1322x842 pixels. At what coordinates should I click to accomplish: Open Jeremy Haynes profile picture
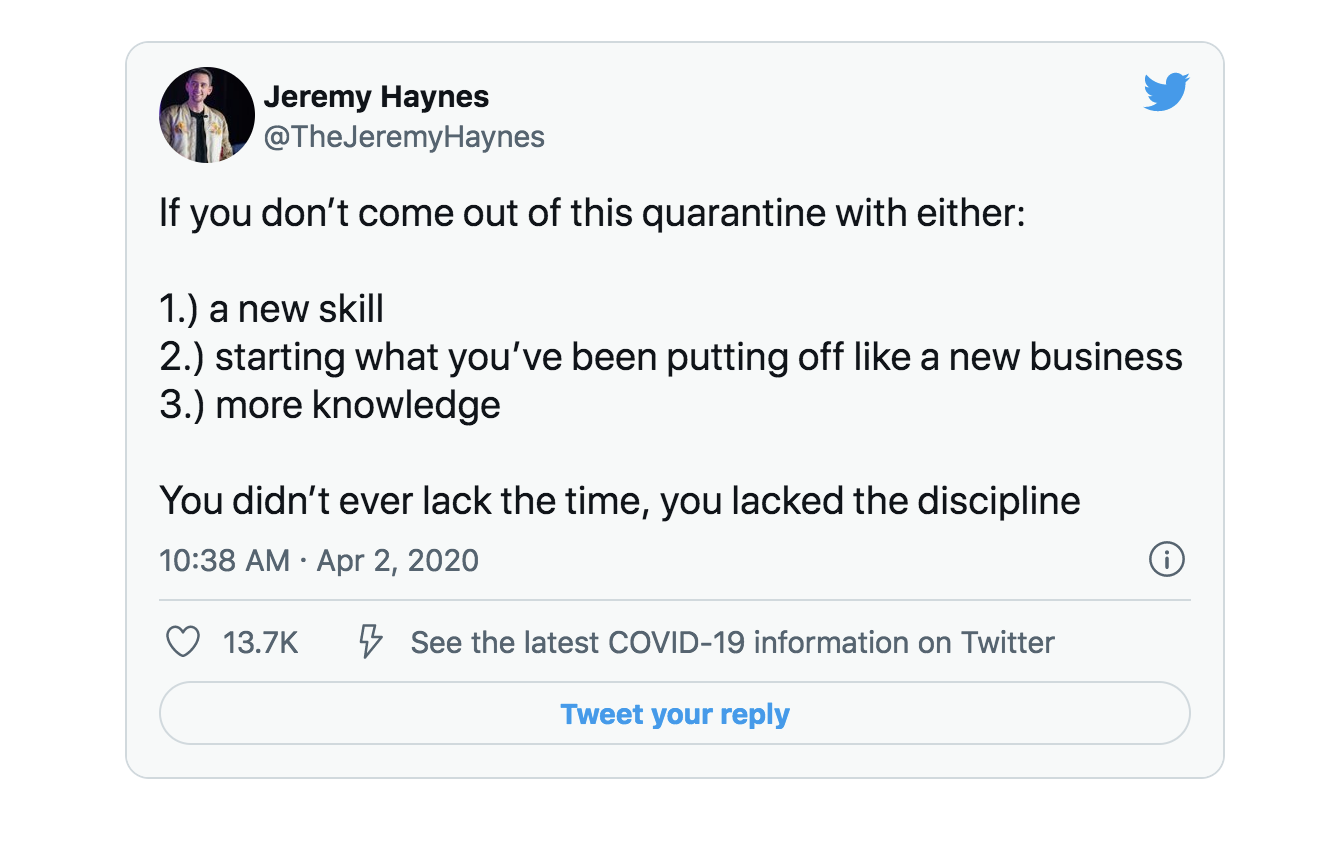tap(207, 115)
